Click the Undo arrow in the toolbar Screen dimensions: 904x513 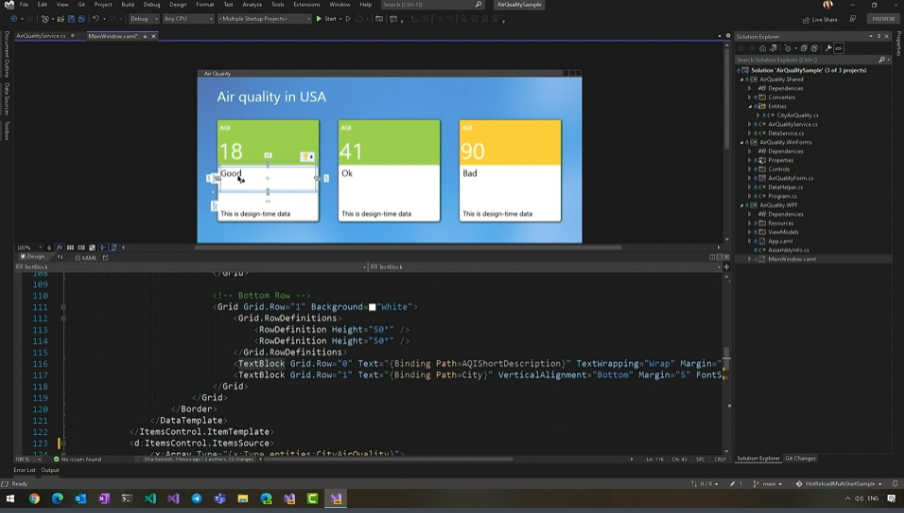pos(97,19)
